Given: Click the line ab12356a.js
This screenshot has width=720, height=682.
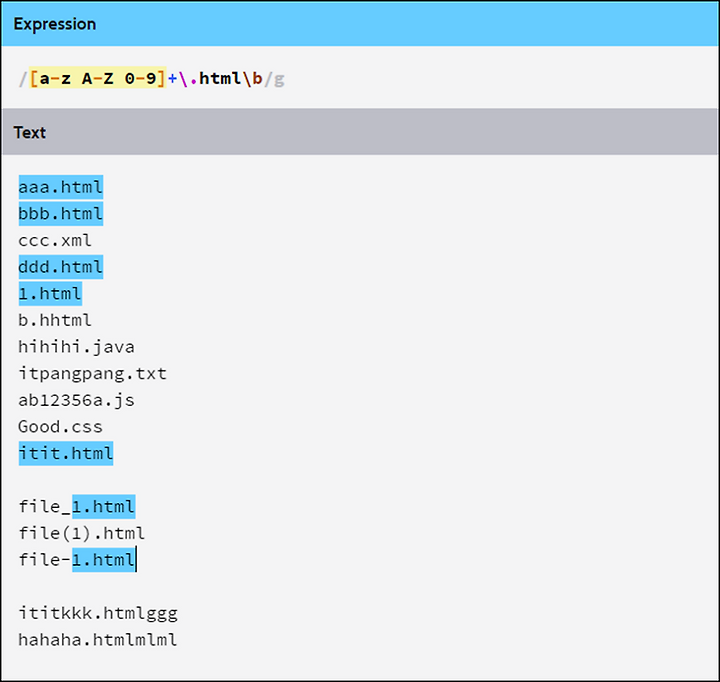Looking at the screenshot, I should point(76,400).
